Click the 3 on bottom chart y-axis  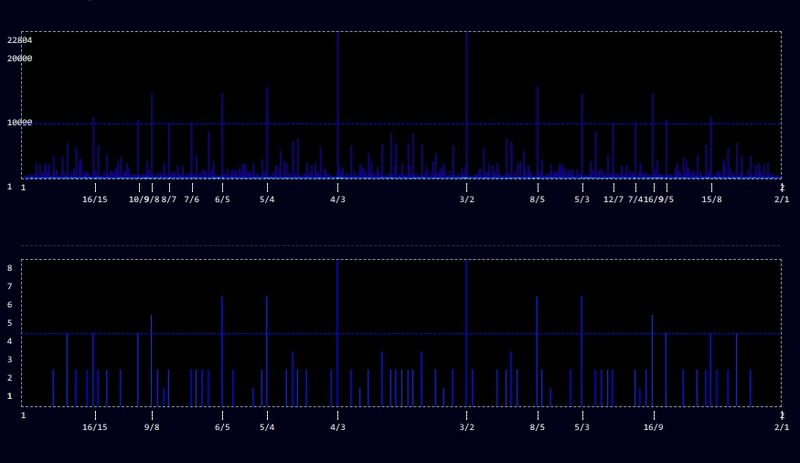(x=10, y=359)
